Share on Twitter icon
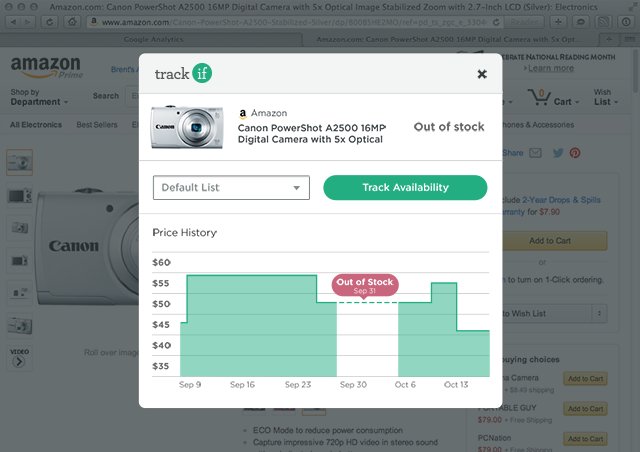 point(558,153)
